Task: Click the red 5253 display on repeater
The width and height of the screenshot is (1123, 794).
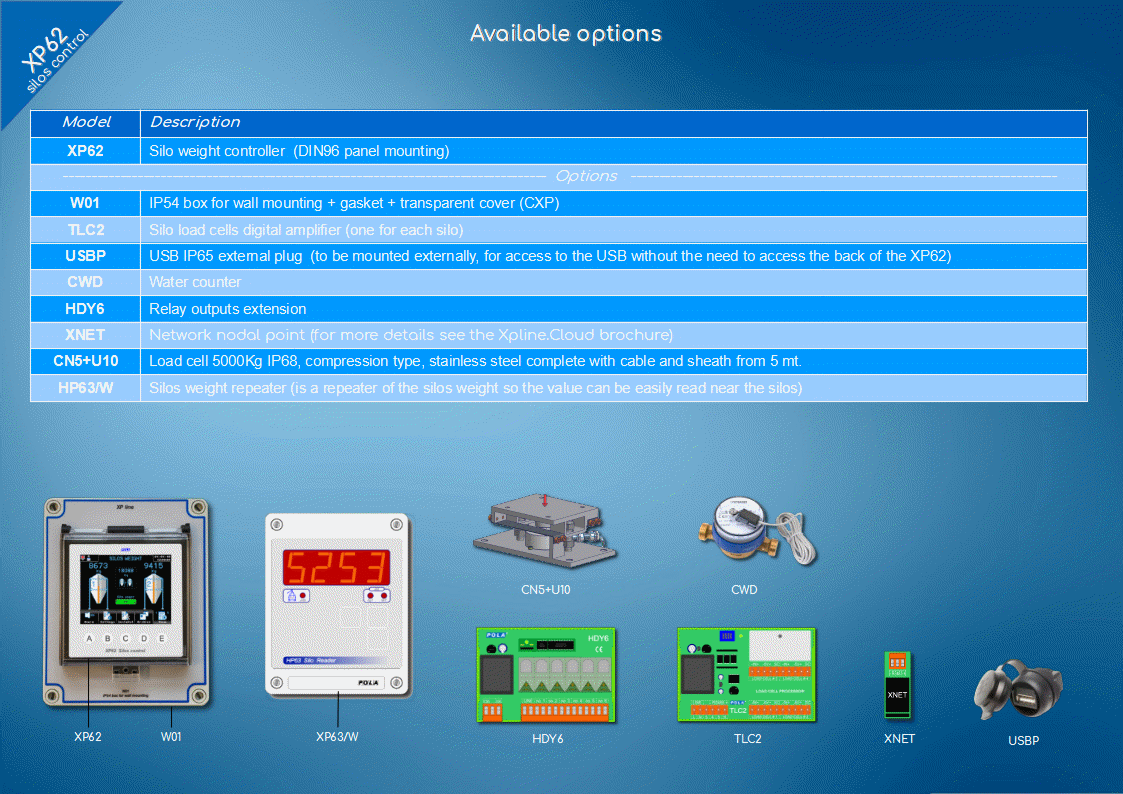Action: tap(336, 567)
